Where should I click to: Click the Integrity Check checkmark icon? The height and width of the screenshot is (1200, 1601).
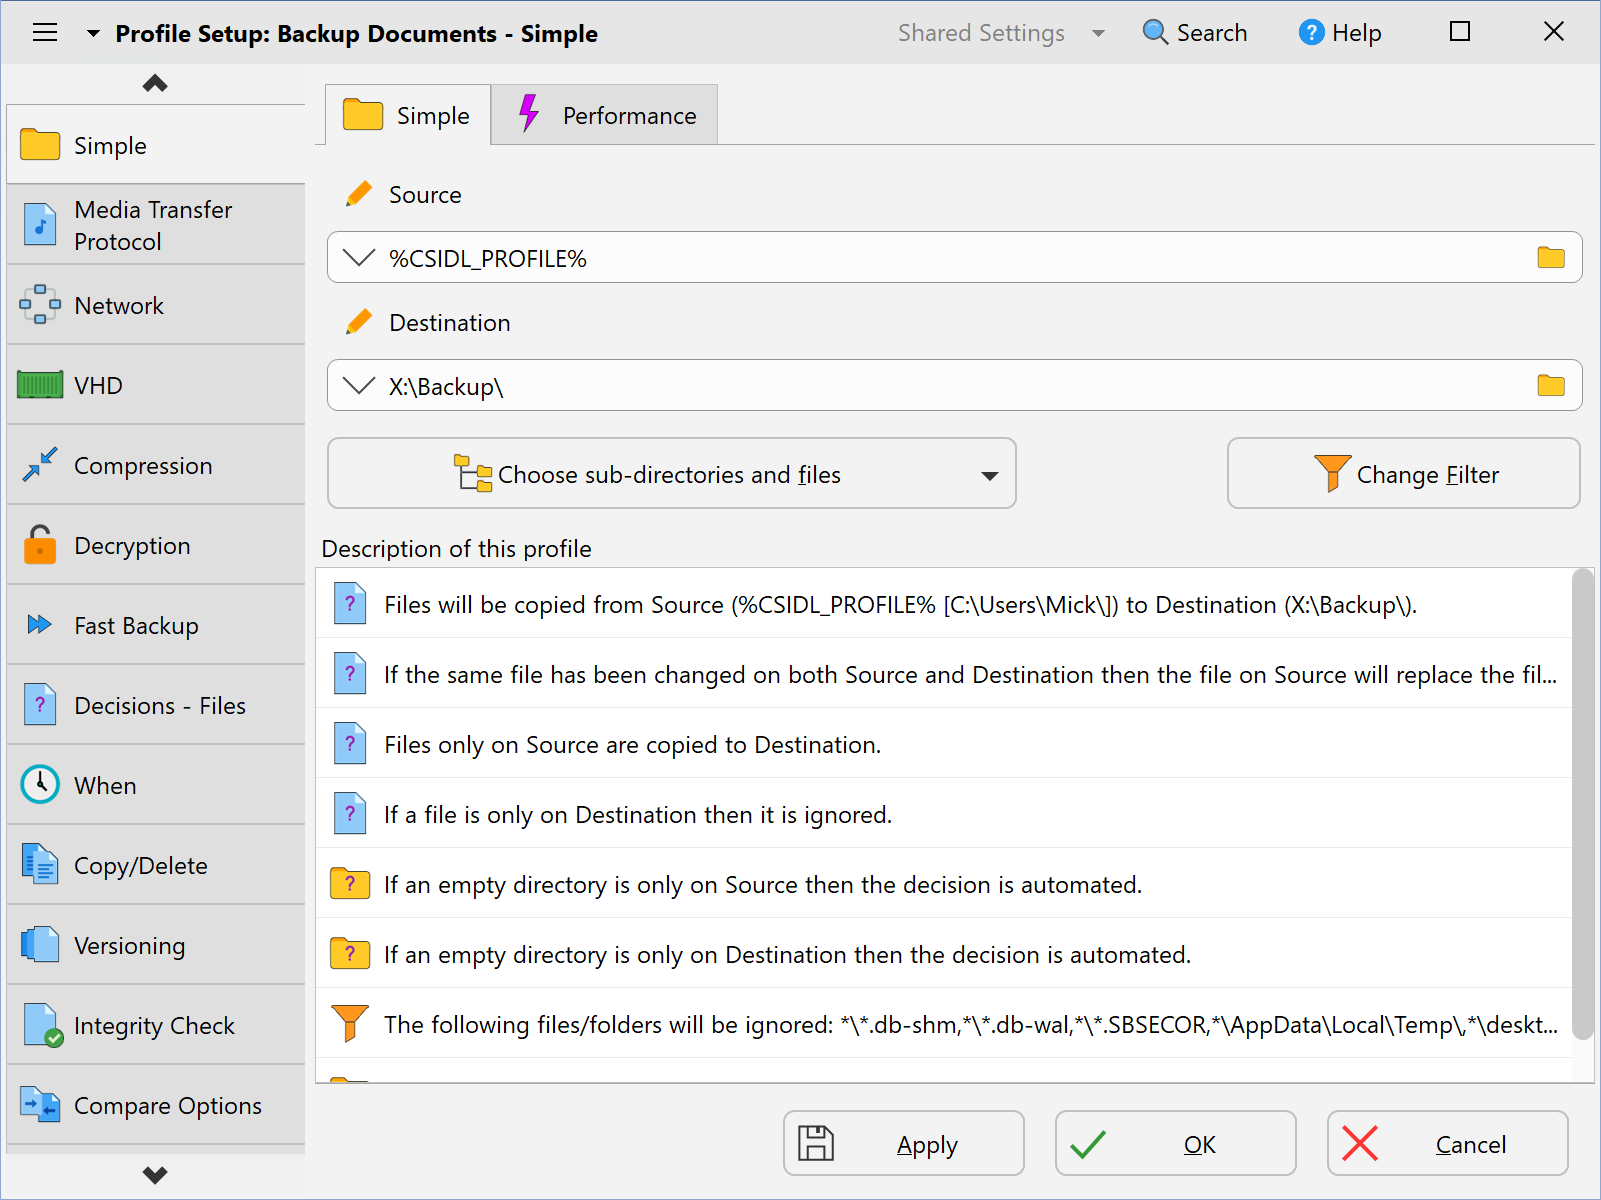click(39, 1025)
